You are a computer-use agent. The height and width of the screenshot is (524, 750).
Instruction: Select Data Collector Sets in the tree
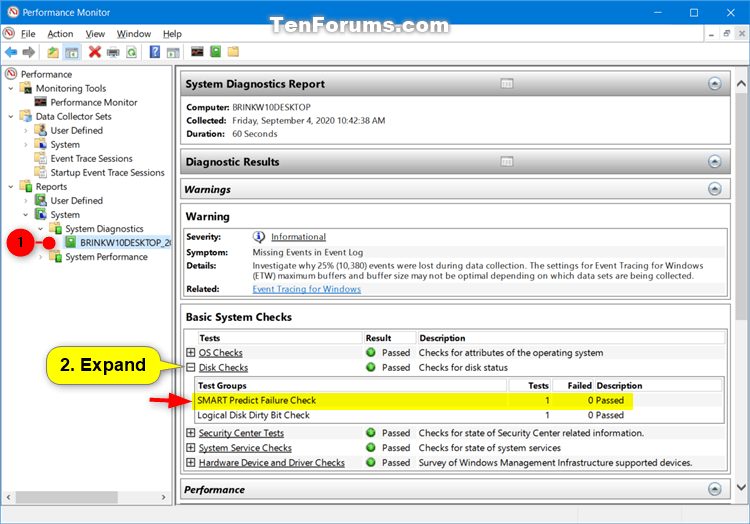(73, 116)
